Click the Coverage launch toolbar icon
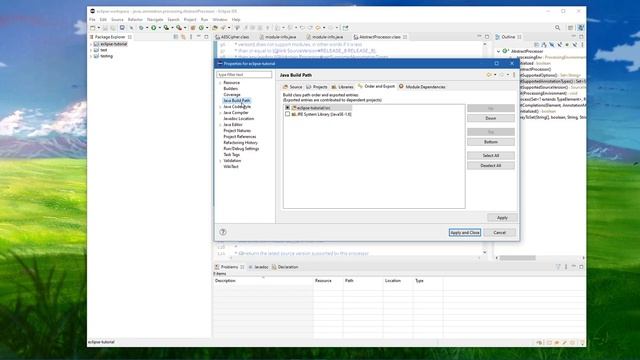 click(166, 28)
